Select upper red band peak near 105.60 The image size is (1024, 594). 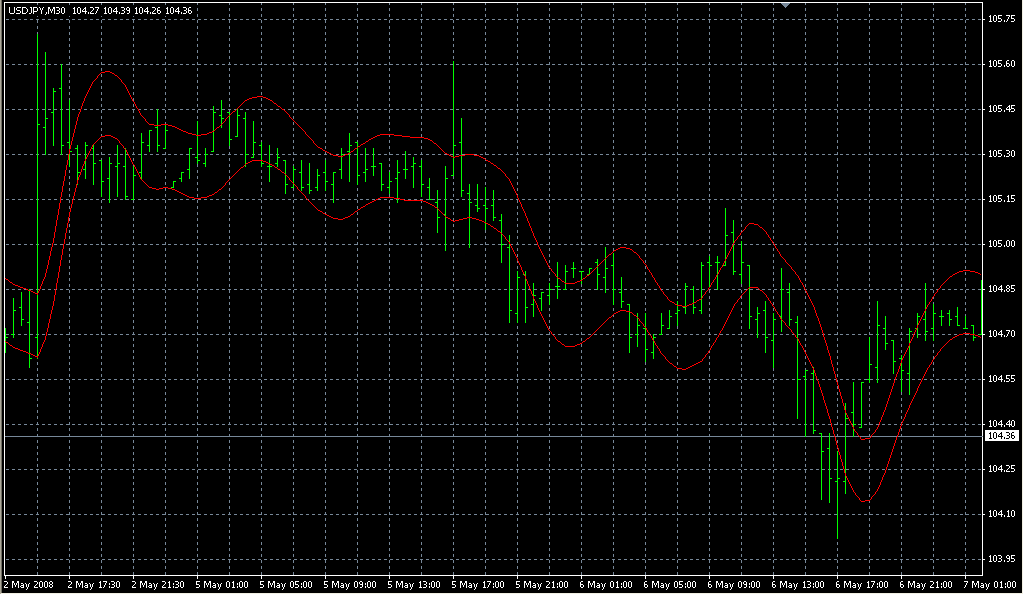pos(105,71)
